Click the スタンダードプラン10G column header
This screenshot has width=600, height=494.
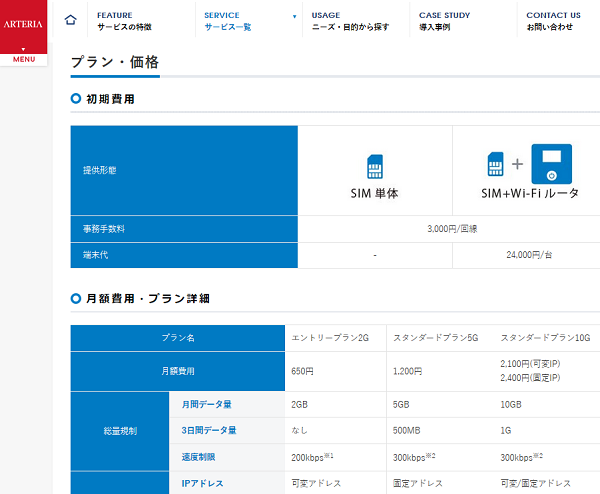point(545,338)
